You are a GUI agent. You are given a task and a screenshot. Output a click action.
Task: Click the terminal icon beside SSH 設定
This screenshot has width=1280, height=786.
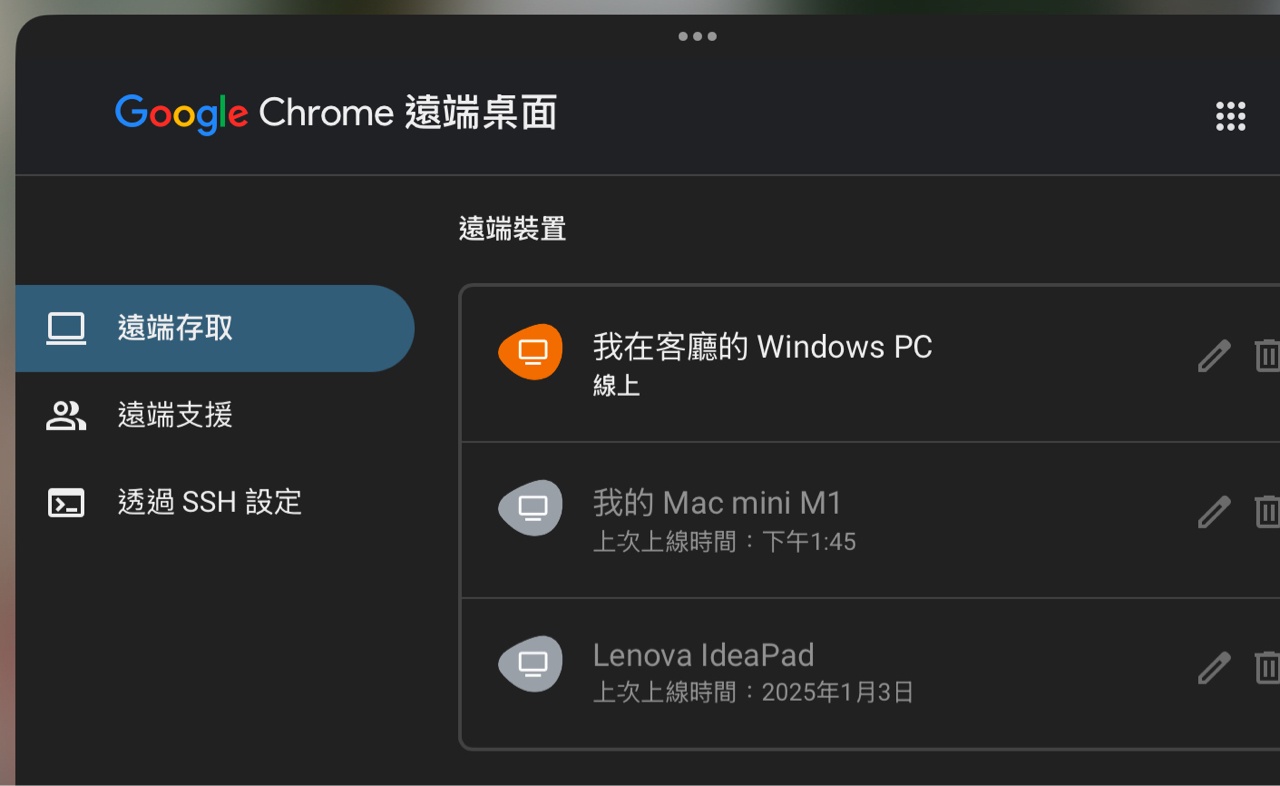pos(66,502)
